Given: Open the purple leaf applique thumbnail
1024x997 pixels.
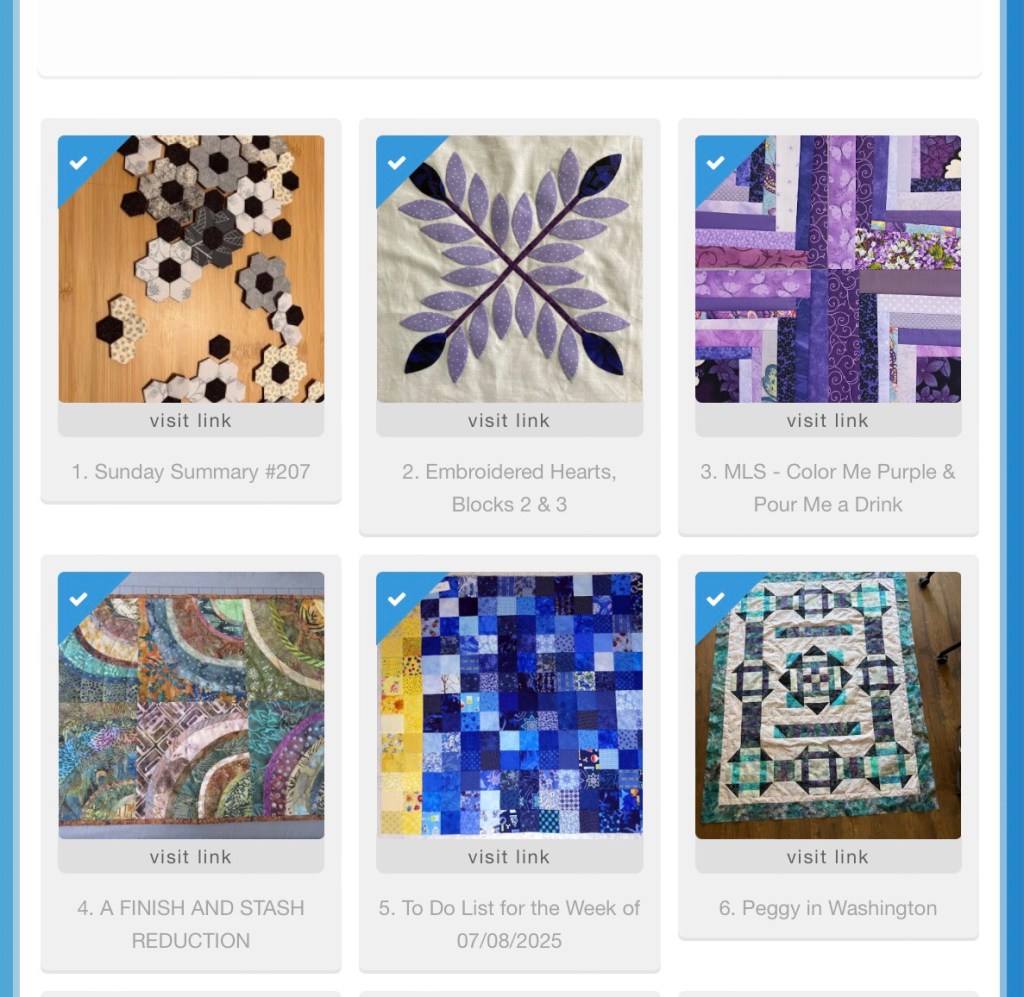Looking at the screenshot, I should coord(509,269).
